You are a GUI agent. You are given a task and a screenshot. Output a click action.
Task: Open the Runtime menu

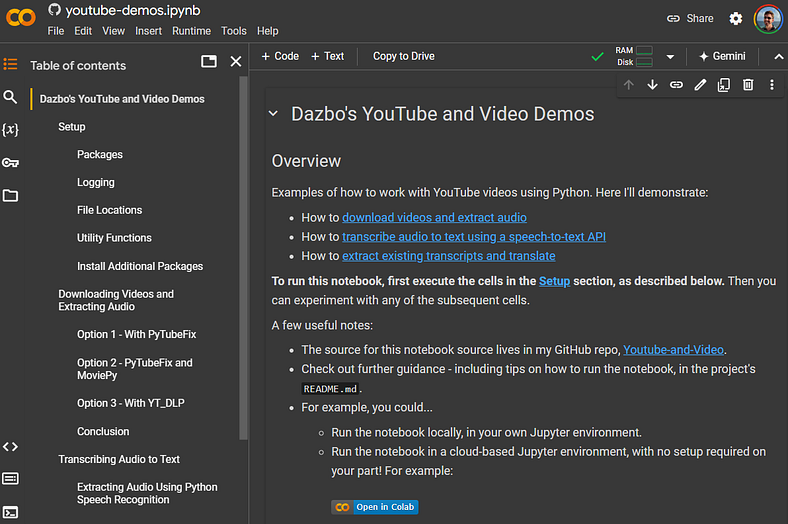191,31
